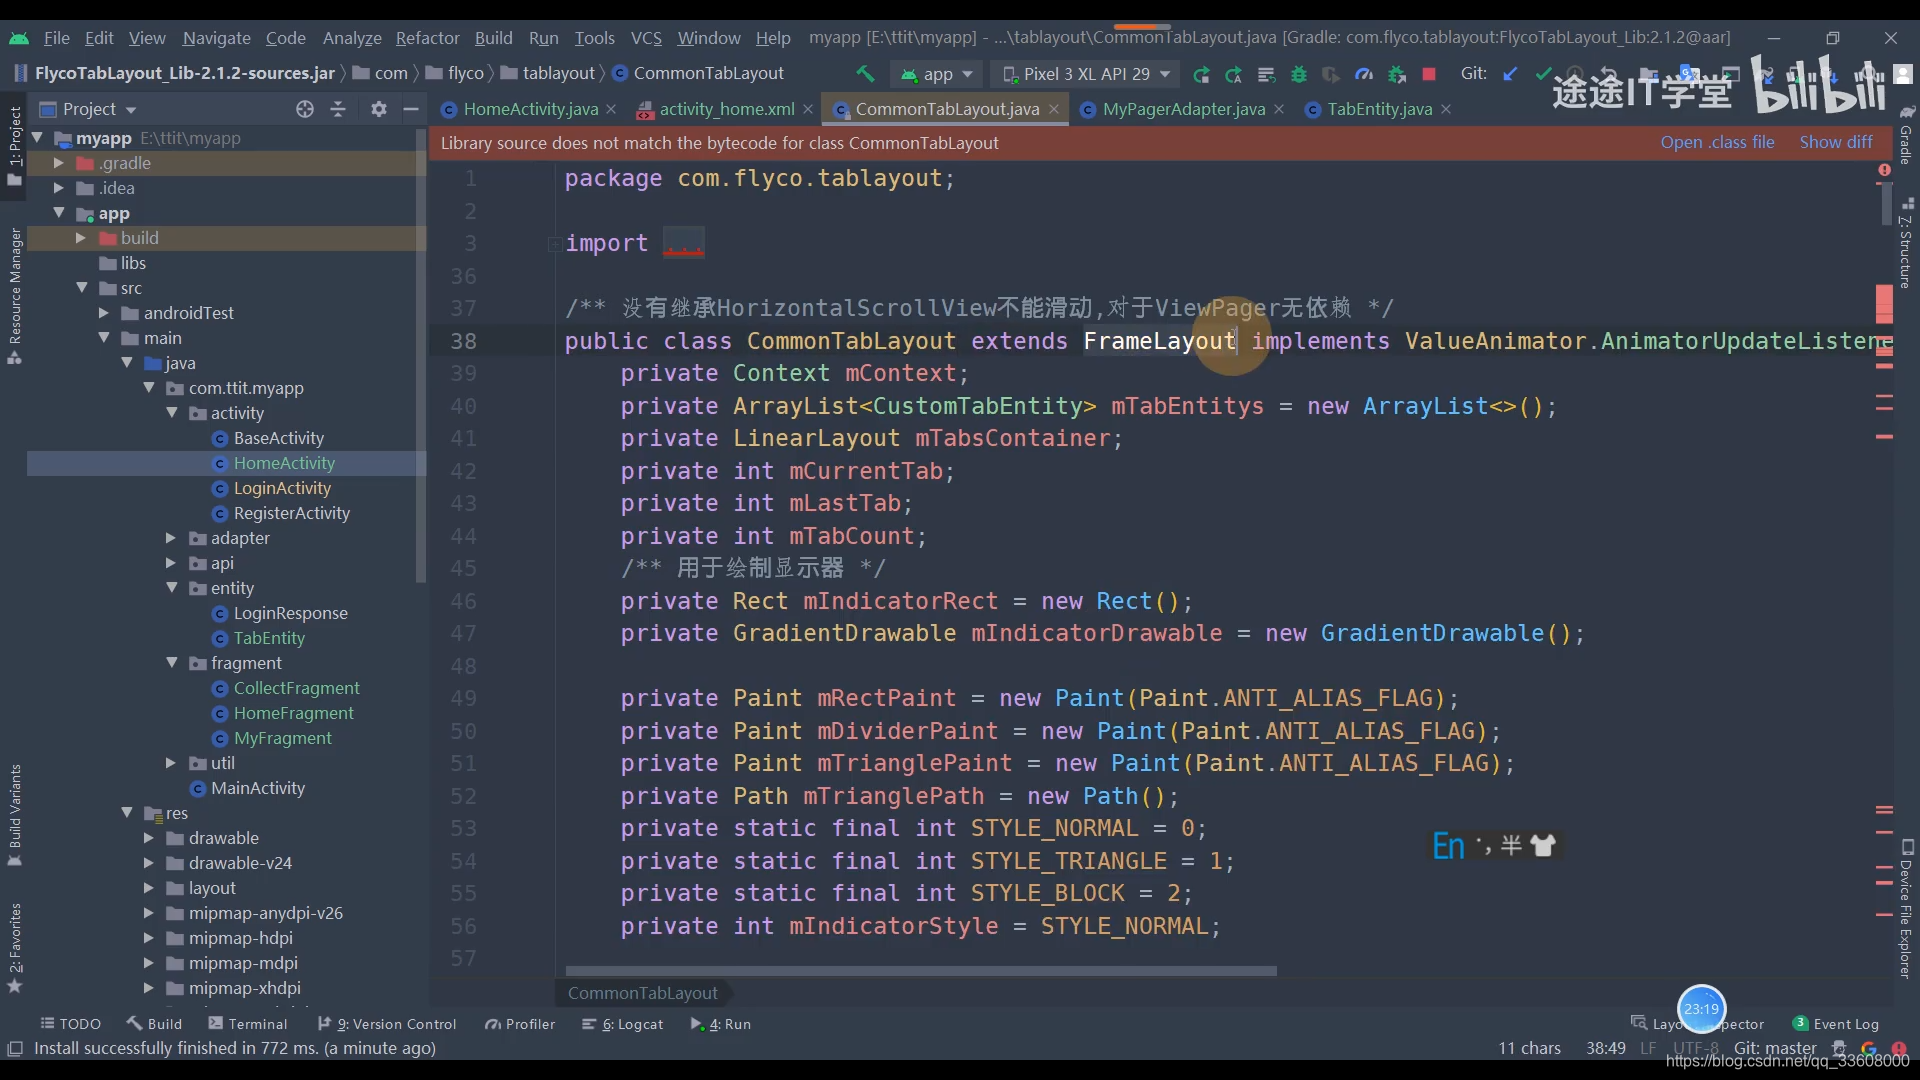1920x1080 pixels.
Task: Click the Git: master branch in status bar
Action: 1774,1048
